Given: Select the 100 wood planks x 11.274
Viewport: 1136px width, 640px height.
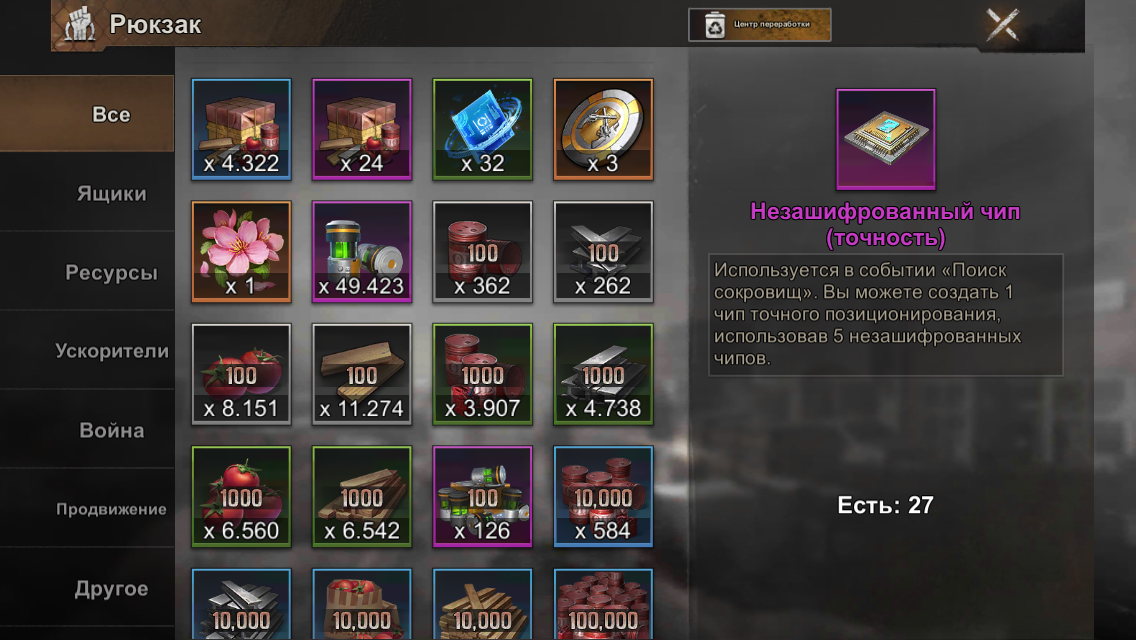Looking at the screenshot, I should 362,374.
